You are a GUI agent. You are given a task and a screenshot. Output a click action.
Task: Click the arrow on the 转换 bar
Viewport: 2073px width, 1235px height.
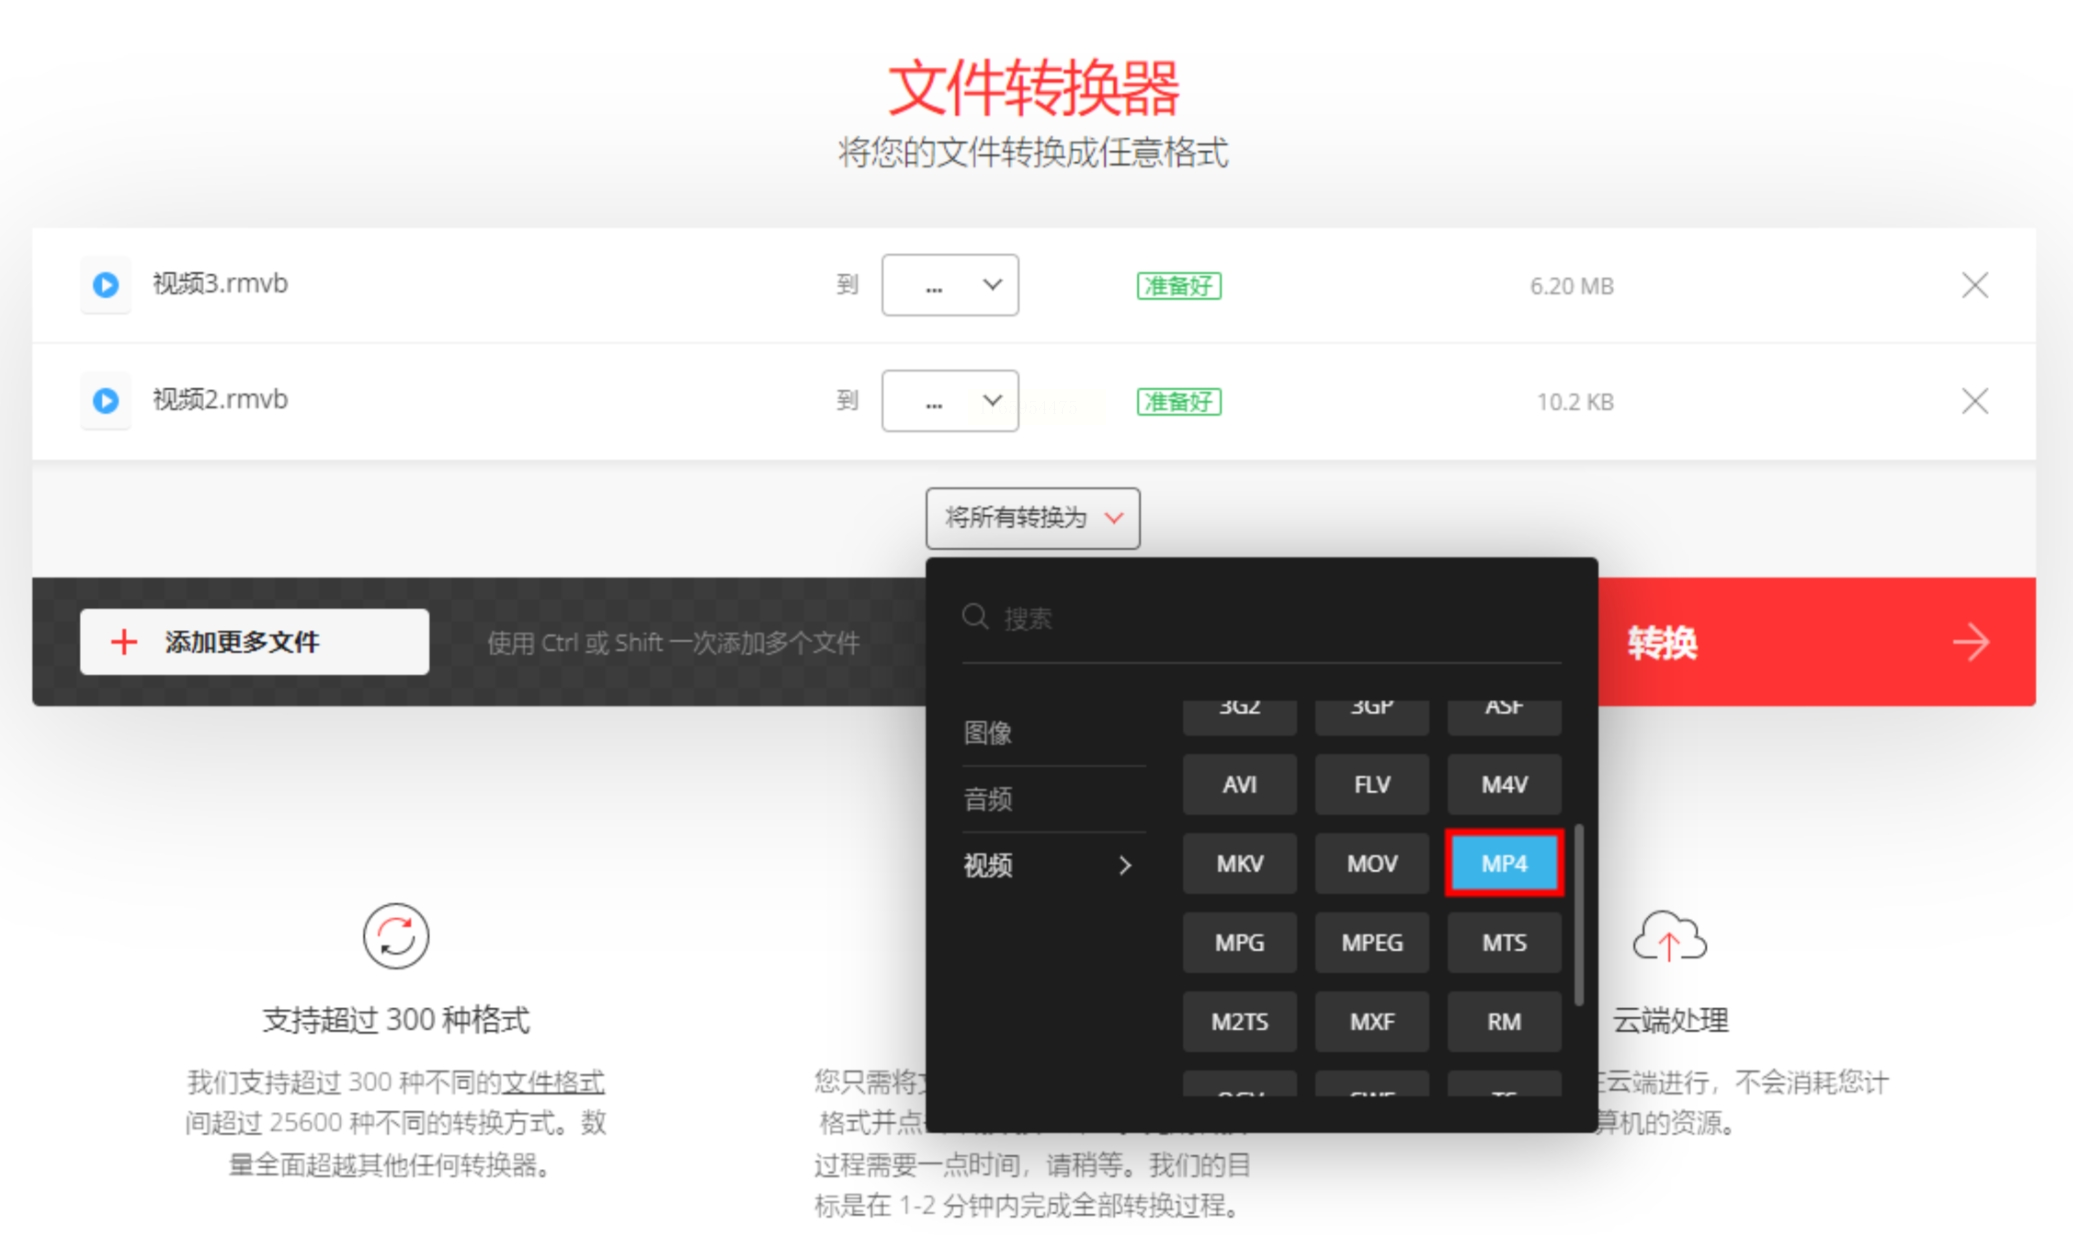[1971, 642]
